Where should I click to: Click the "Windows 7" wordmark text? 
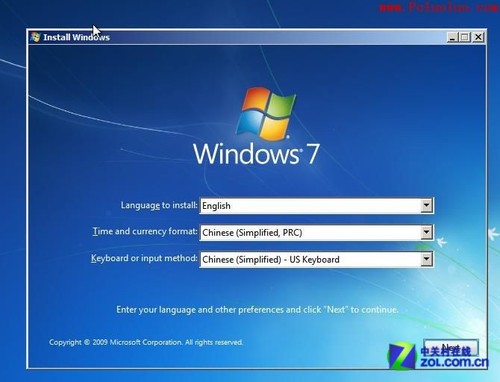tap(256, 154)
